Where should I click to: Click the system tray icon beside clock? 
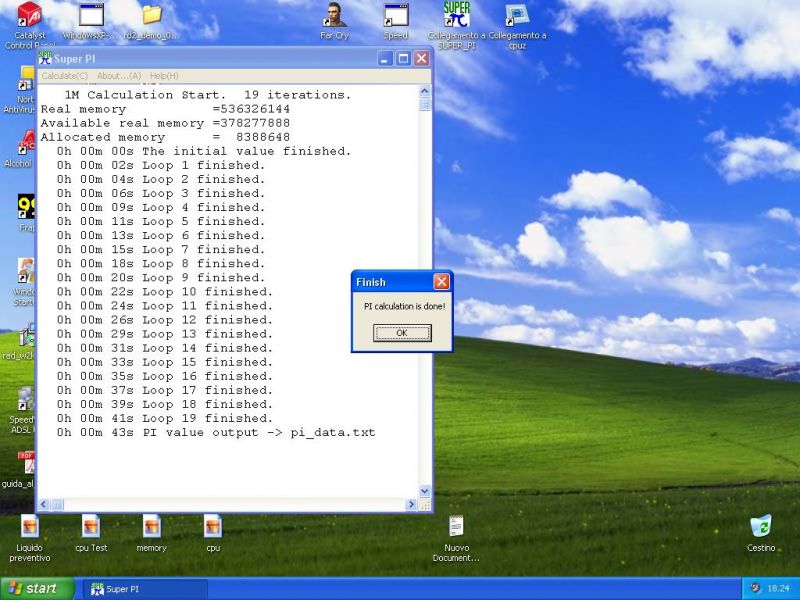point(756,588)
